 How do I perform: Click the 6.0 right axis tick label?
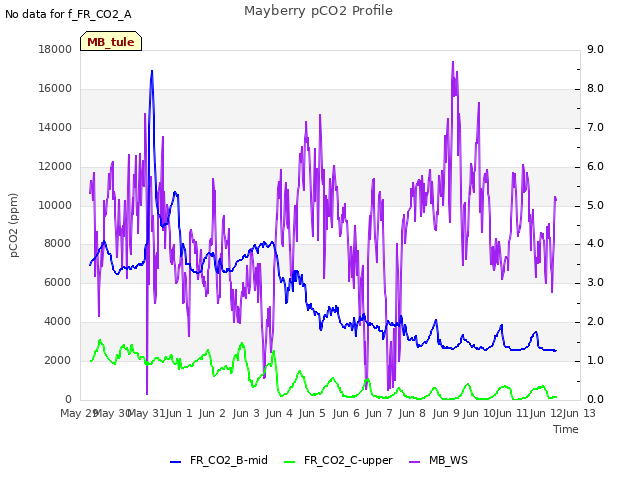click(595, 166)
